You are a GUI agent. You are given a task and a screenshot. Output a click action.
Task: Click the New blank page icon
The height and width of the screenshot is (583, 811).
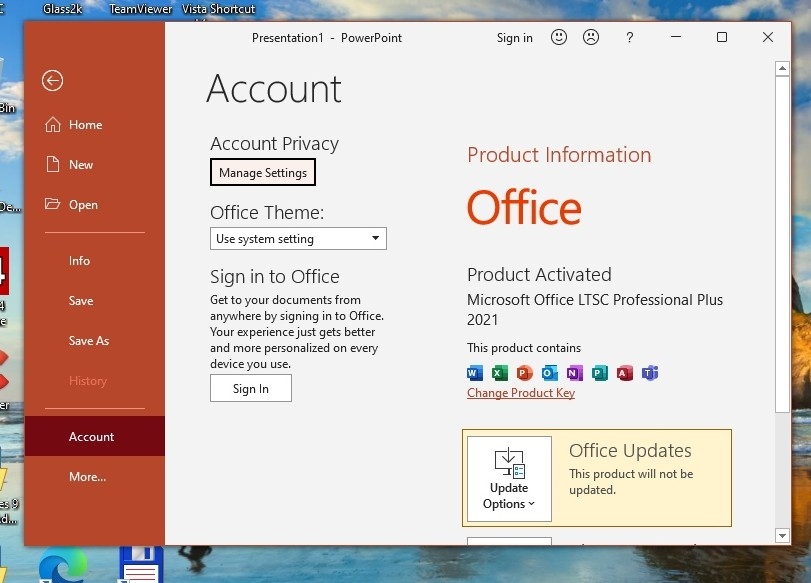click(x=52, y=165)
